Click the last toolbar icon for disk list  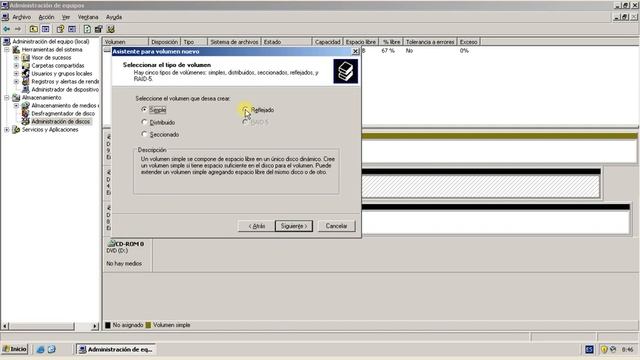coord(111,29)
